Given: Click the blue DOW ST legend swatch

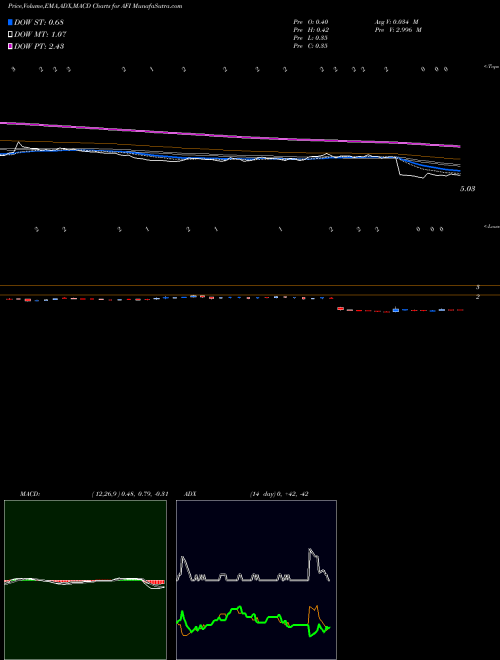Looking at the screenshot, I should tap(11, 22).
